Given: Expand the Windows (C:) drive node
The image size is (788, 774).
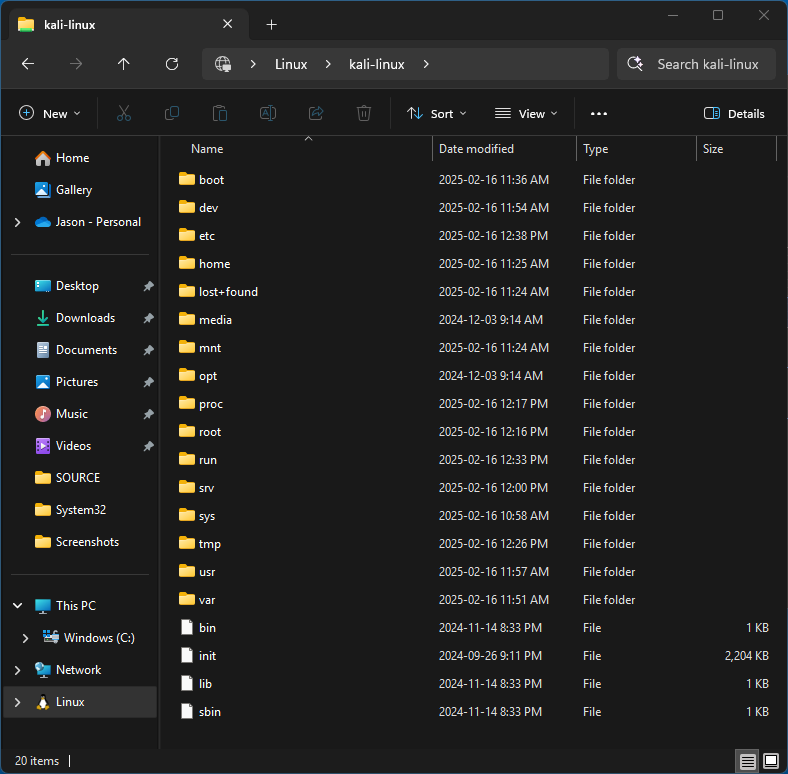Looking at the screenshot, I should coord(25,638).
